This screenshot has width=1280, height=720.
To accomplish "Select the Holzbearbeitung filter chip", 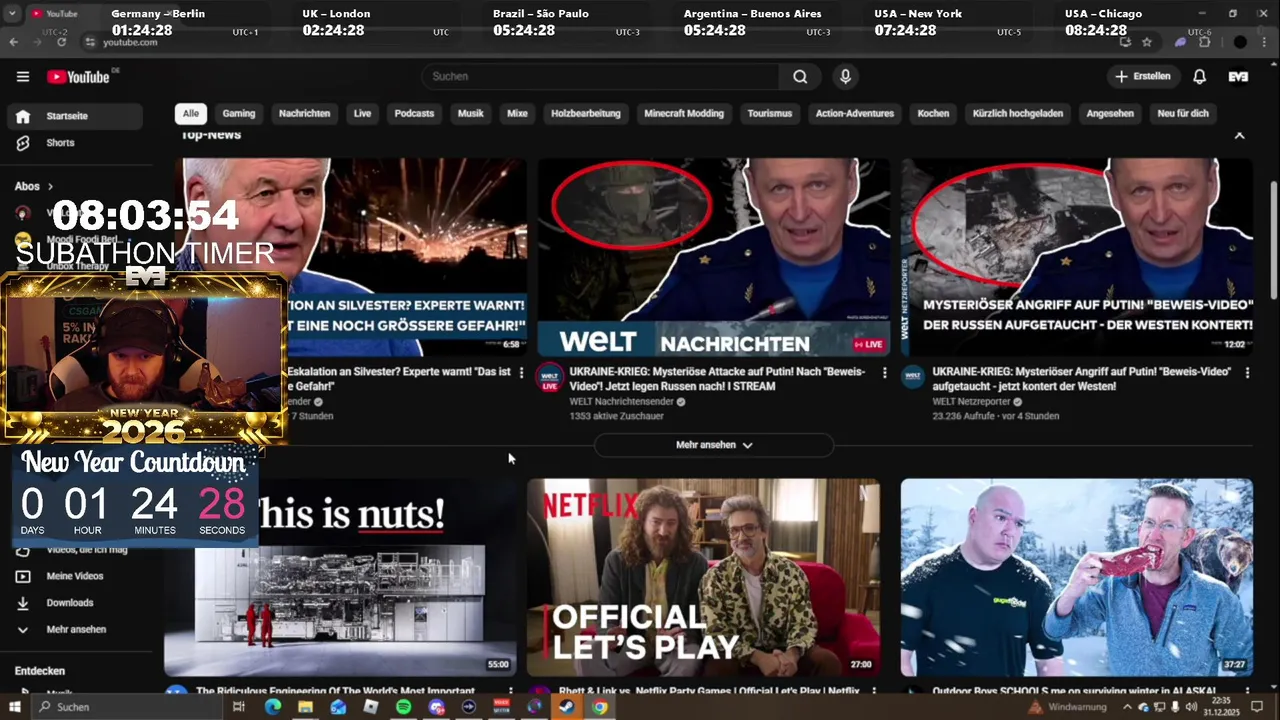I will [x=586, y=114].
